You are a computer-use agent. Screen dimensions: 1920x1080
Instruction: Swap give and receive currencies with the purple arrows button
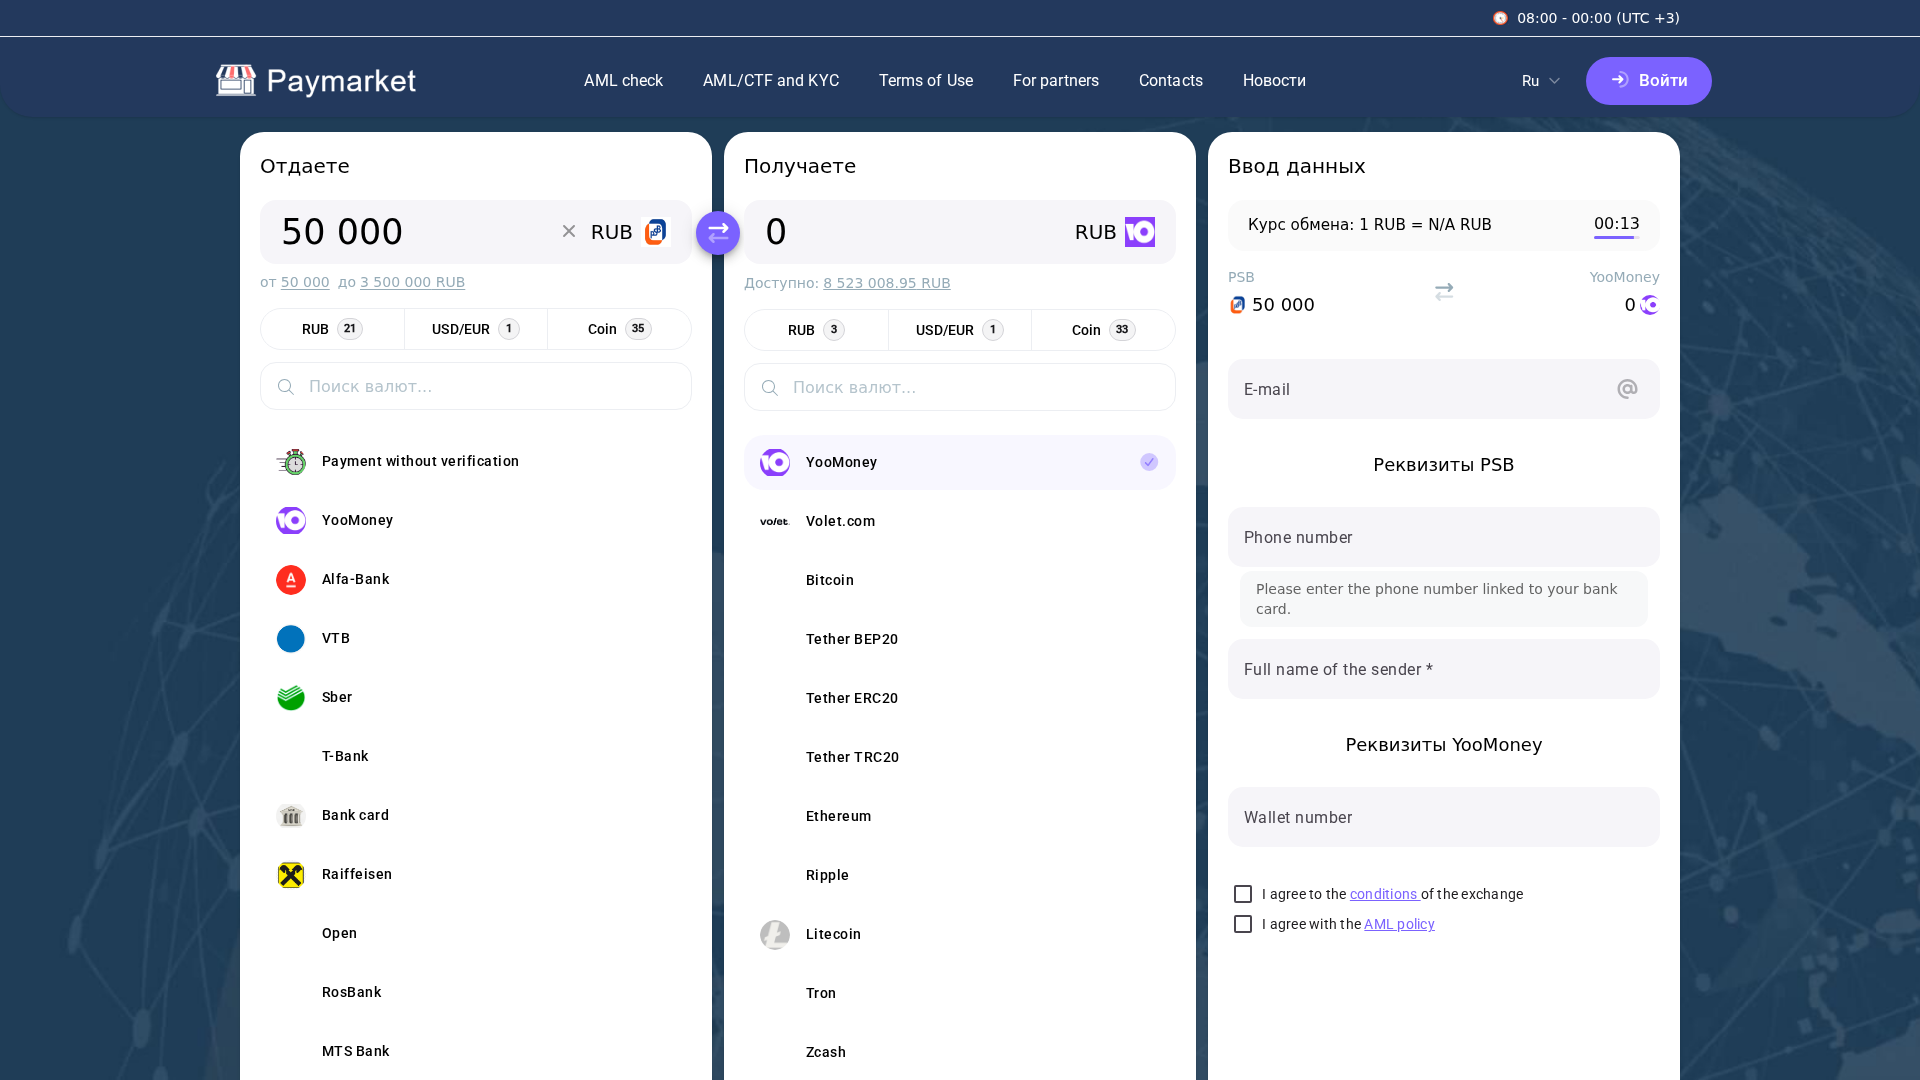(718, 233)
